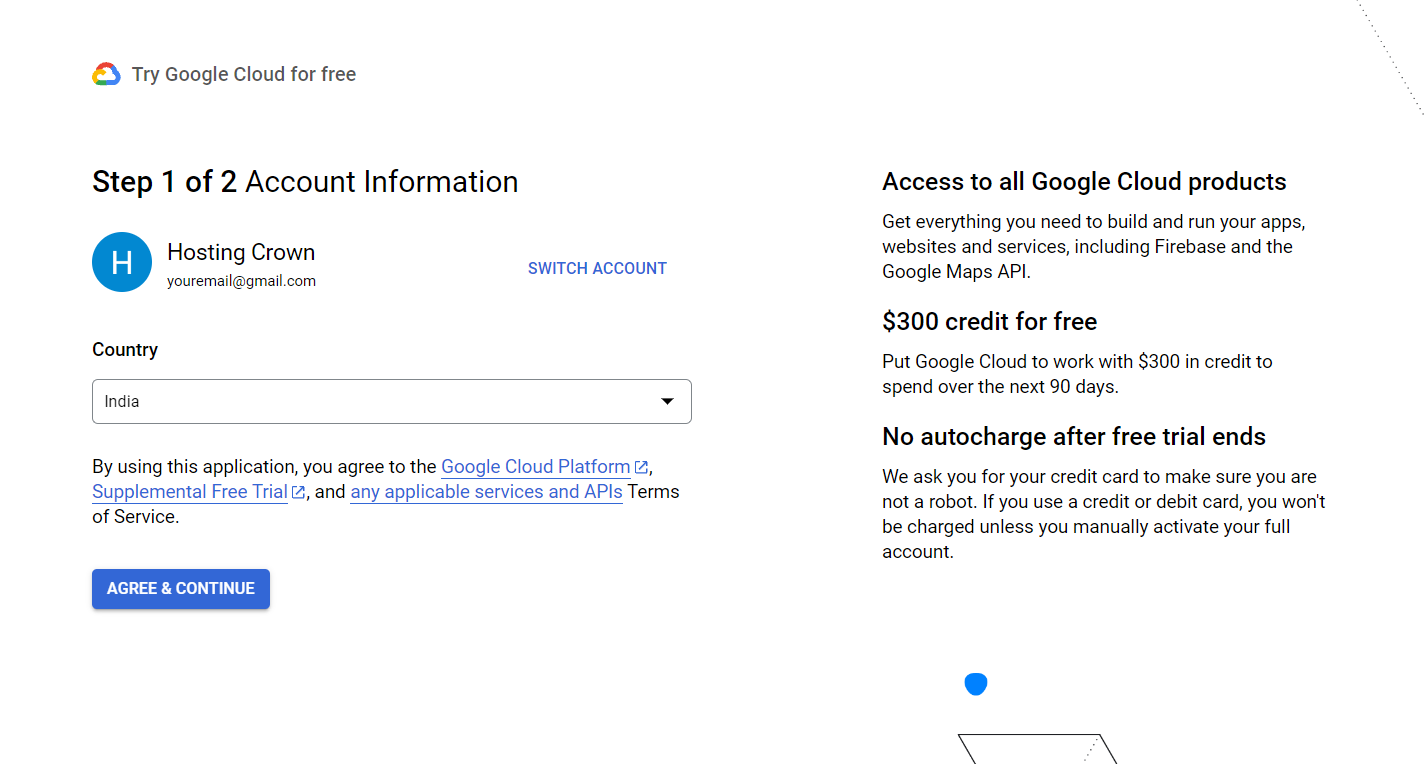
Task: Click the '$300 credit for free' heading
Action: pos(989,322)
